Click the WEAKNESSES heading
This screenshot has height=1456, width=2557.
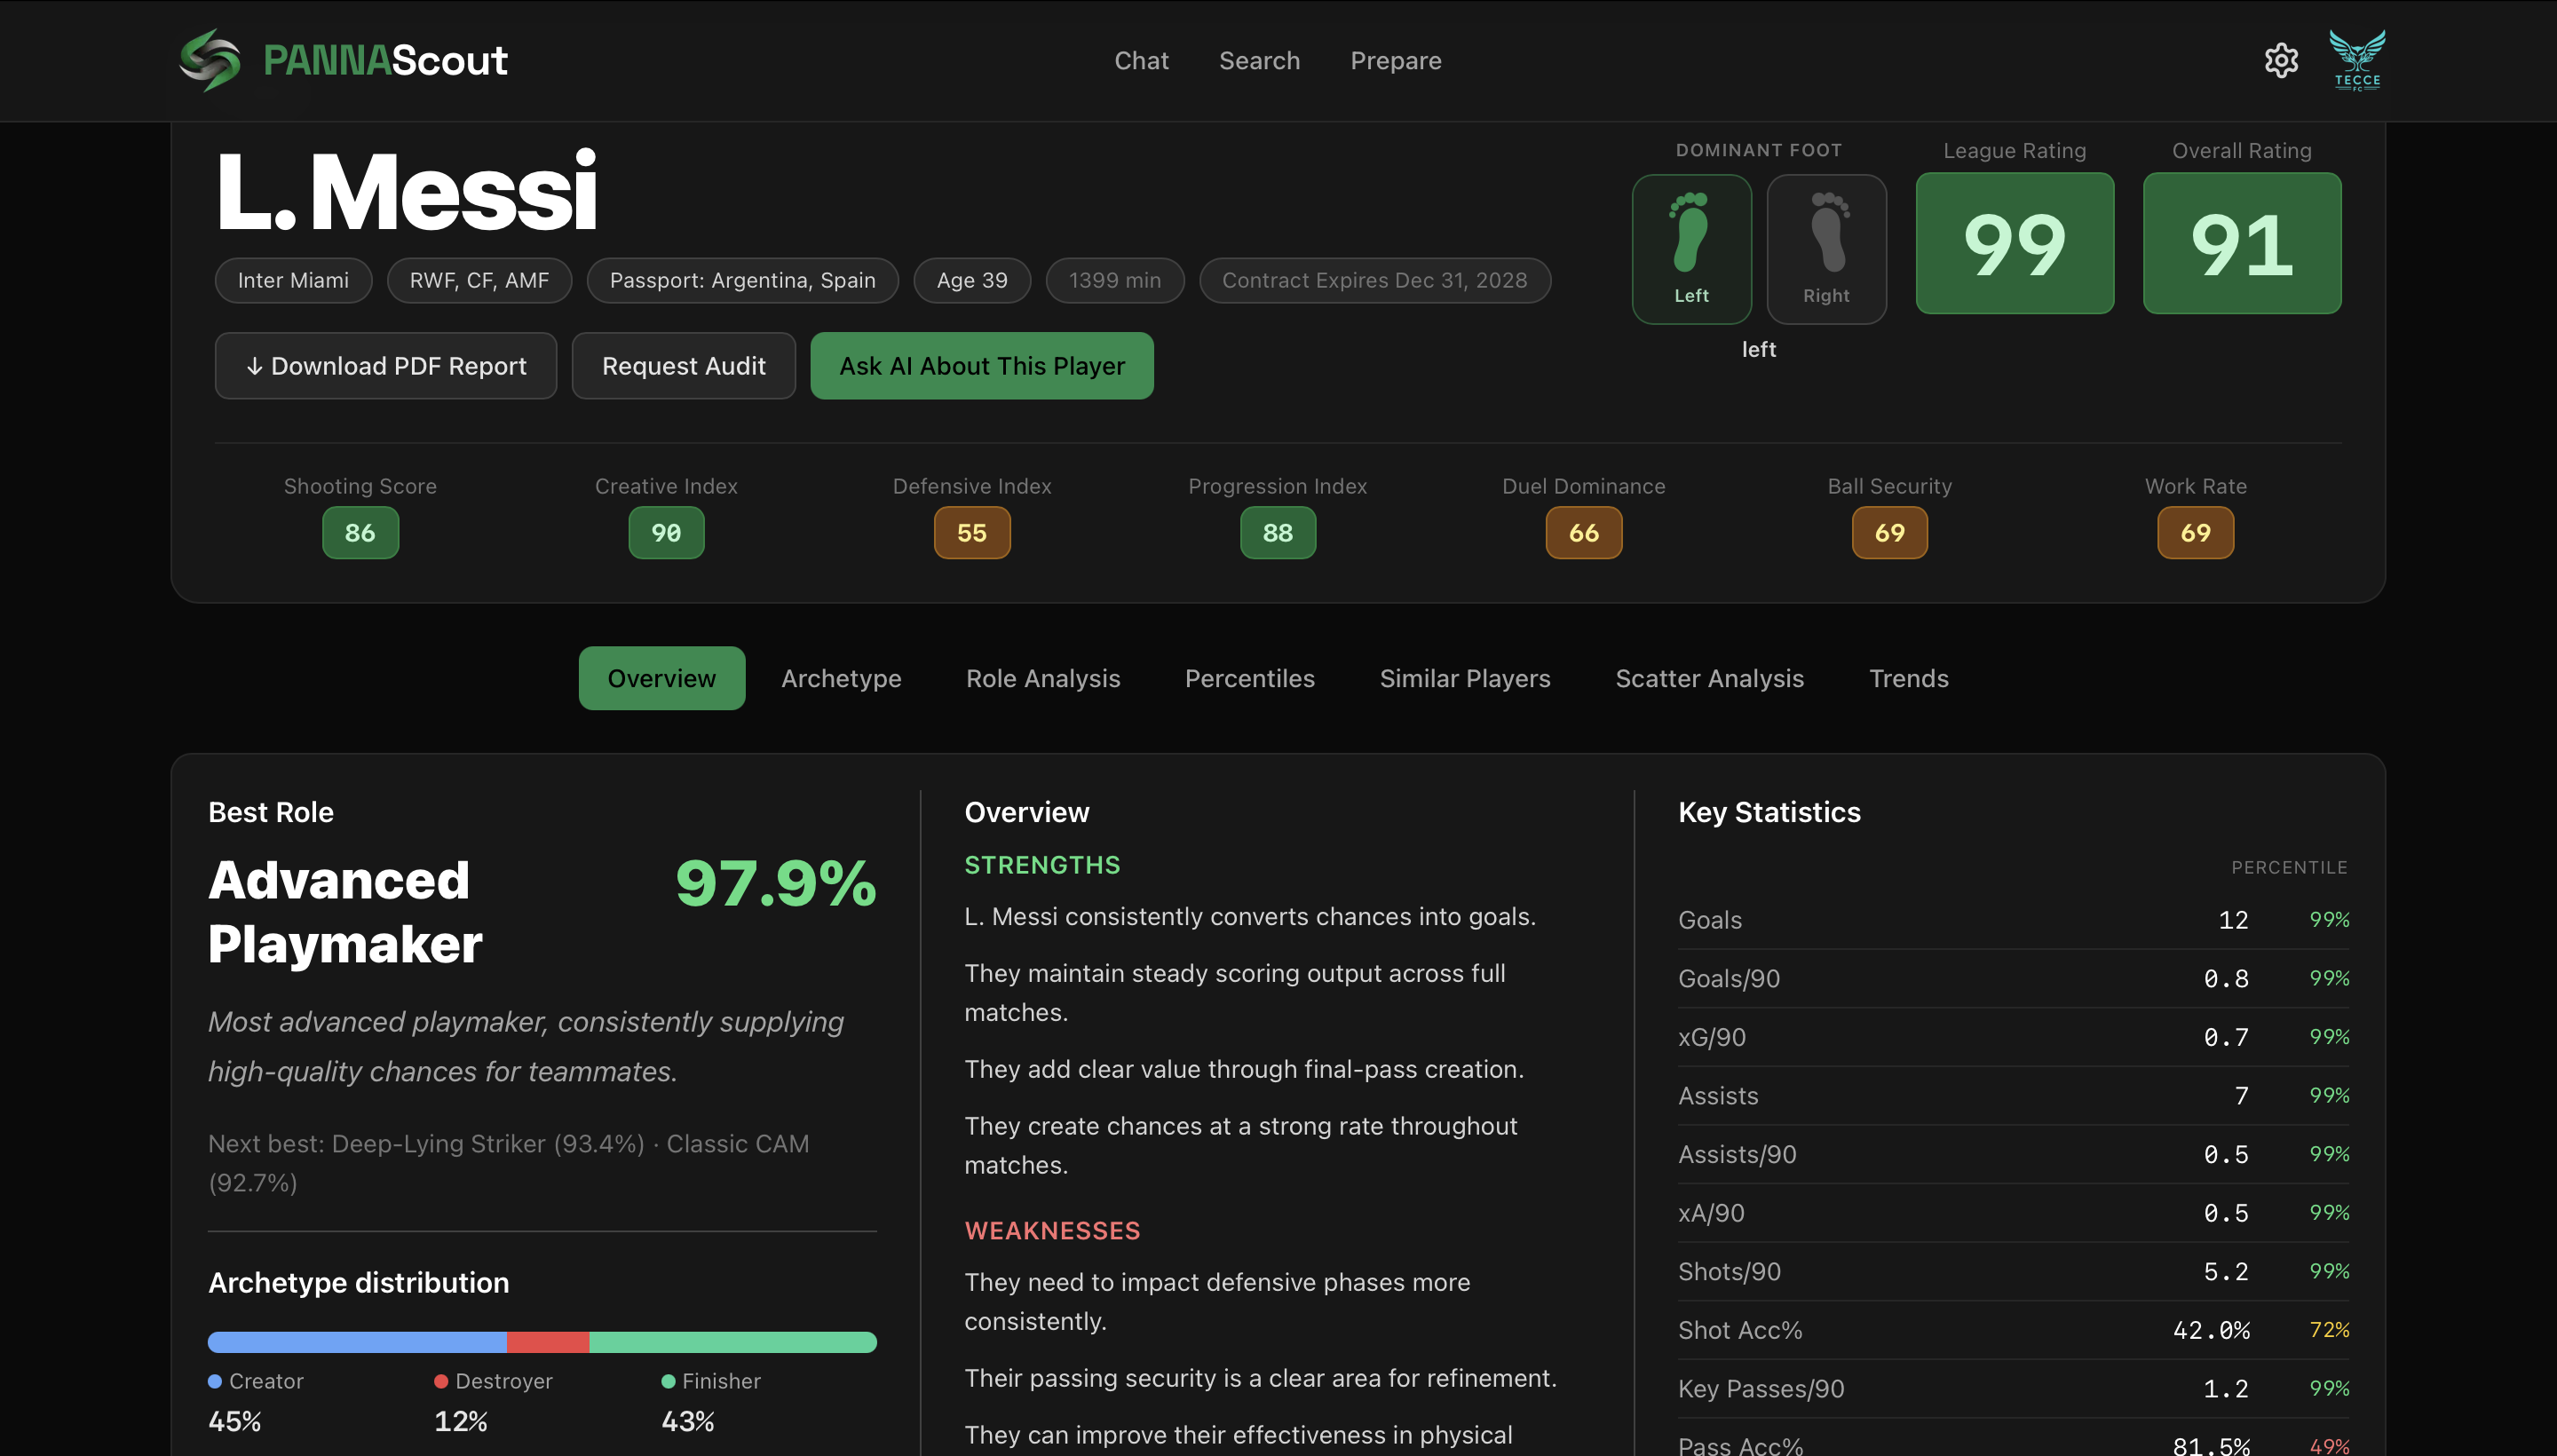click(1052, 1231)
